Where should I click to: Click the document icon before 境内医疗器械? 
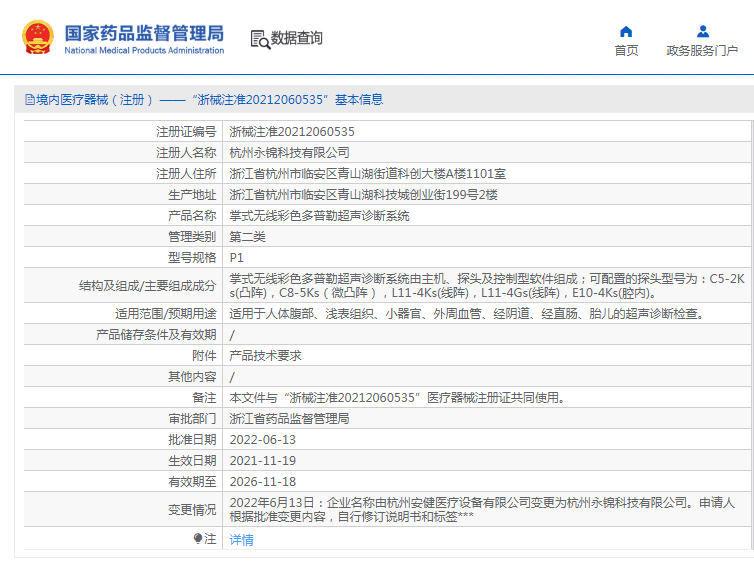(30, 100)
